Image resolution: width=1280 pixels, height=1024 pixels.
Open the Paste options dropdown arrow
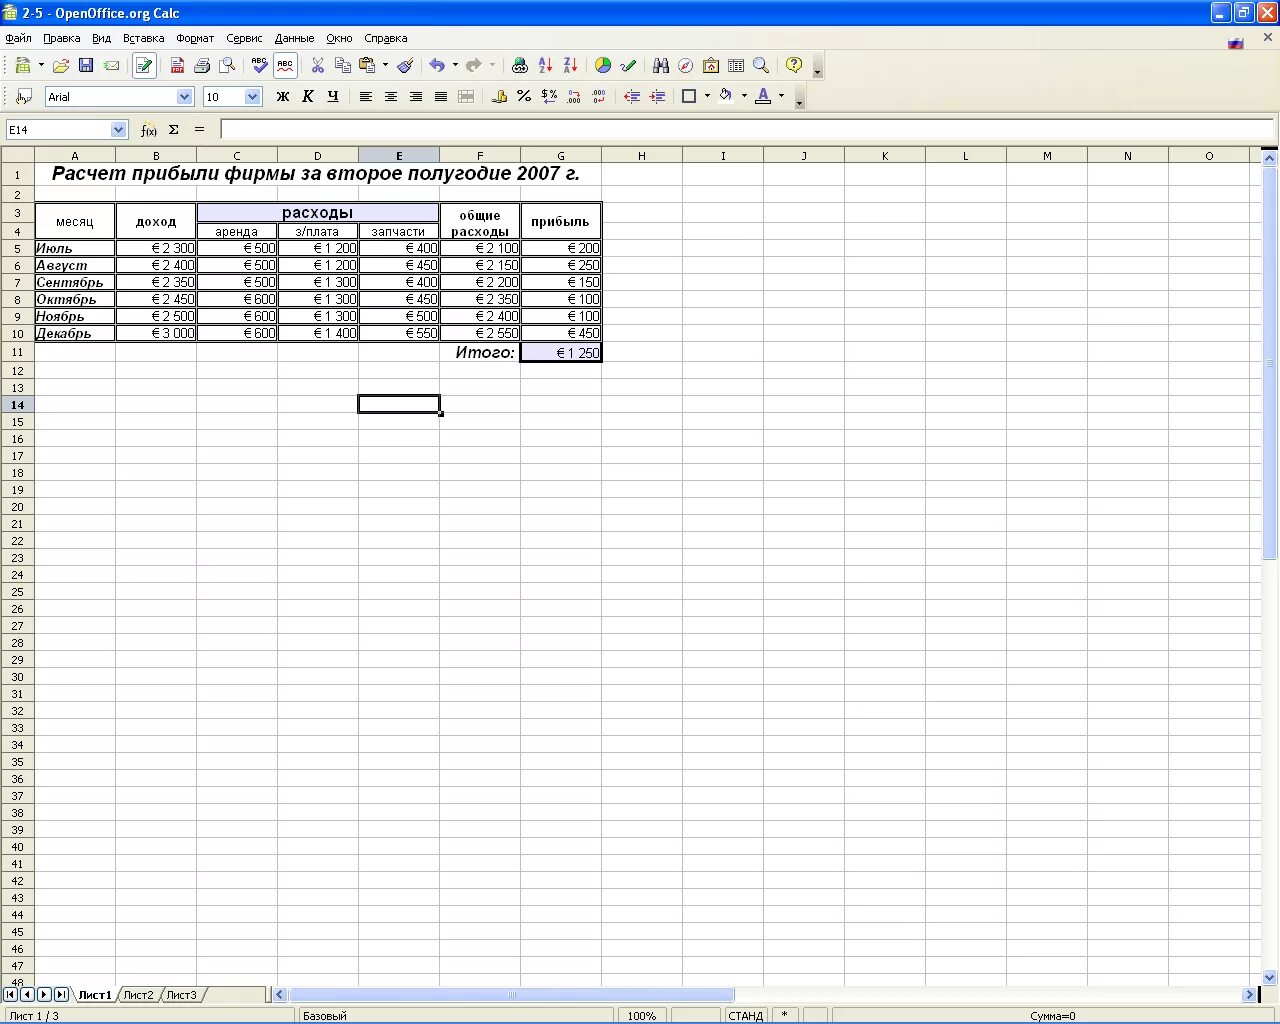pyautogui.click(x=386, y=65)
